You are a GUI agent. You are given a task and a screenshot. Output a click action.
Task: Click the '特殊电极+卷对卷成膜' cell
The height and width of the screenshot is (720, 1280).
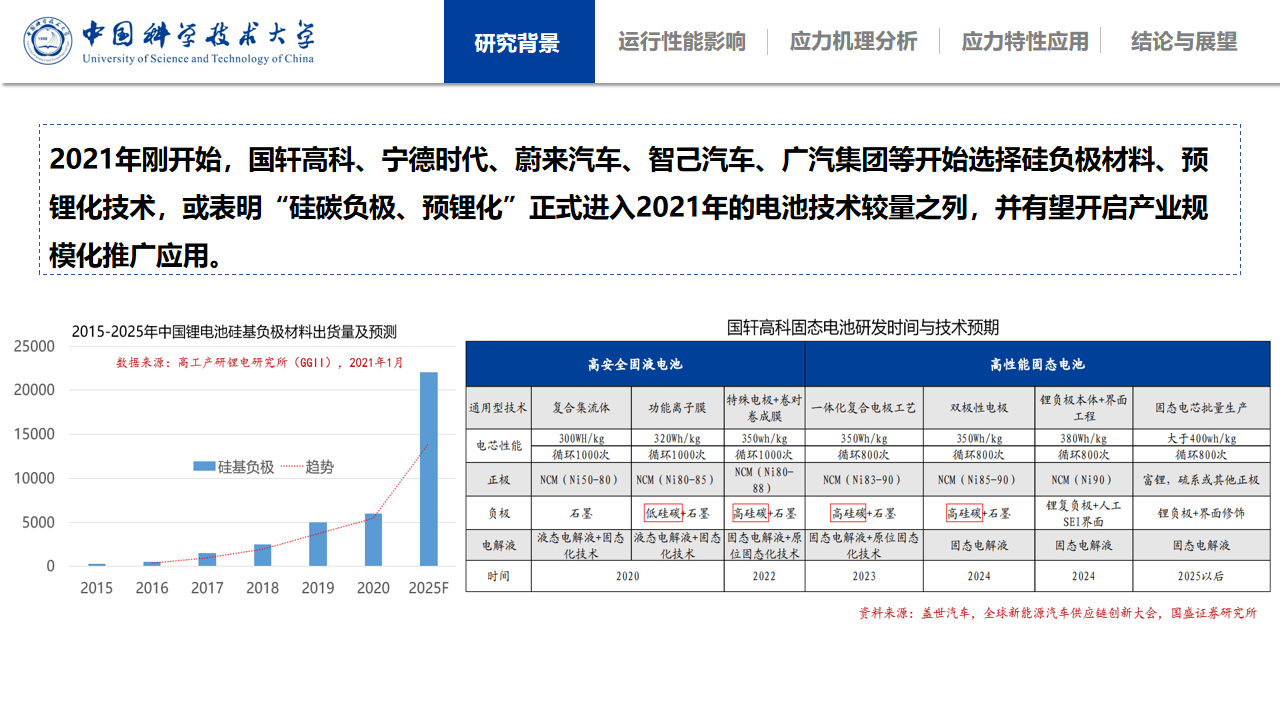(x=765, y=408)
